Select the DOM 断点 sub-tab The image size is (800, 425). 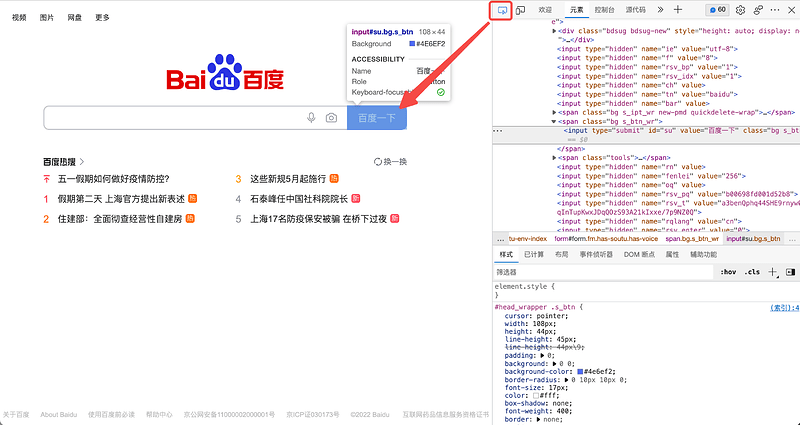(x=639, y=255)
